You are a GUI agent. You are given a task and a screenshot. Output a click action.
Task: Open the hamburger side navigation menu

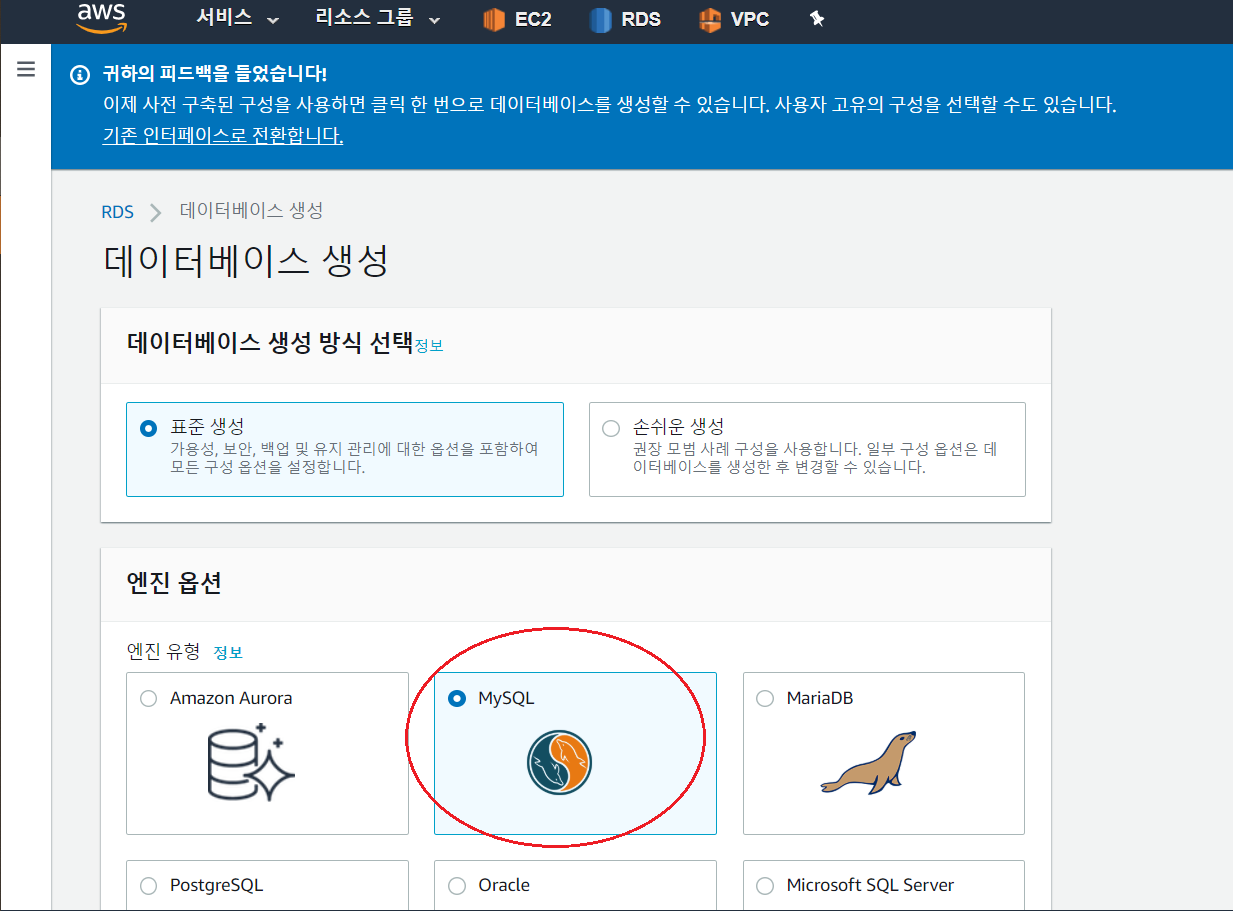(x=26, y=69)
